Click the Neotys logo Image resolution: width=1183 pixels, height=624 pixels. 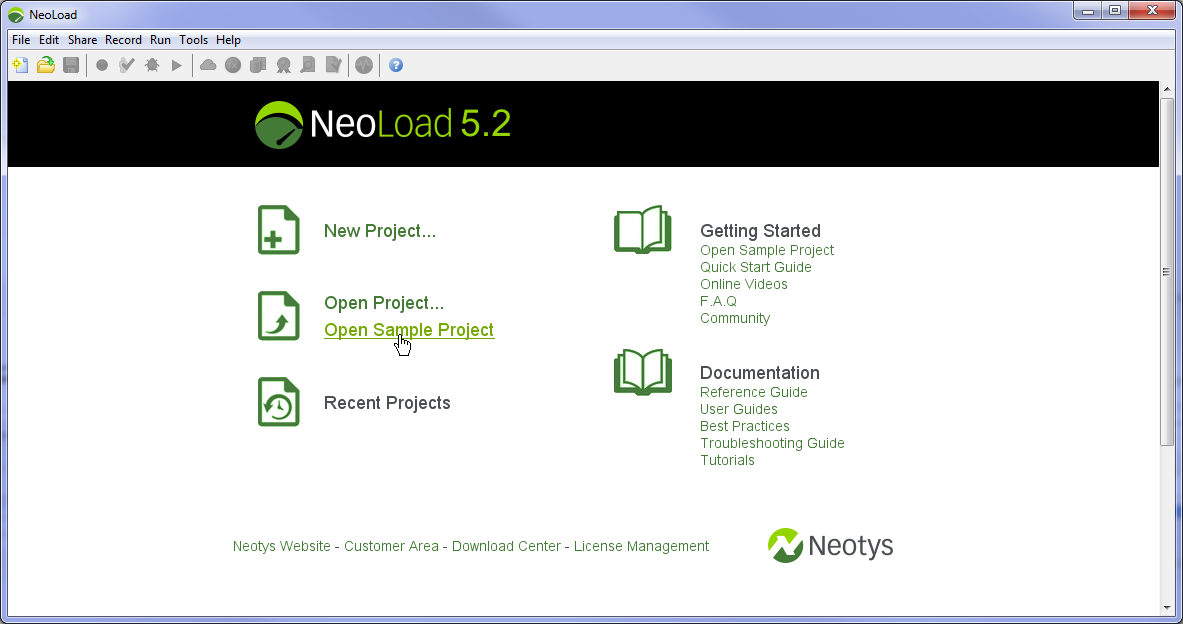point(830,546)
